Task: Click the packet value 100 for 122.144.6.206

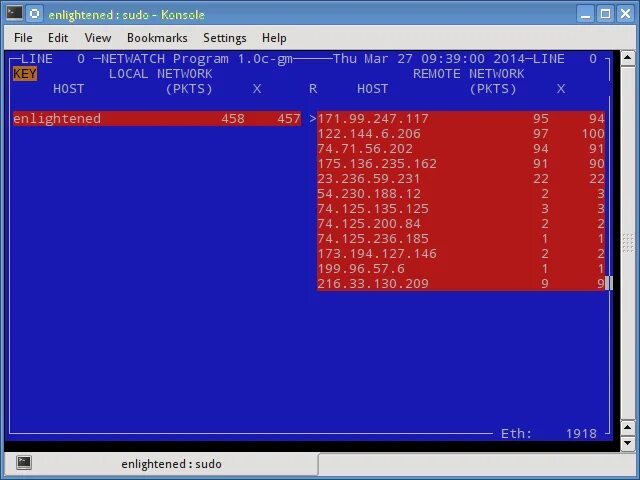Action: 593,134
